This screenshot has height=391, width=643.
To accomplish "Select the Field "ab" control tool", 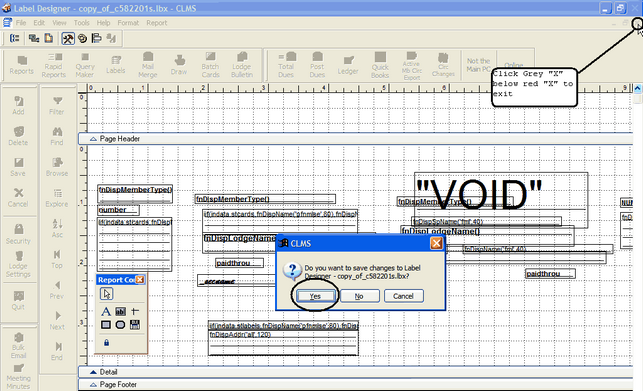I will 120,311.
